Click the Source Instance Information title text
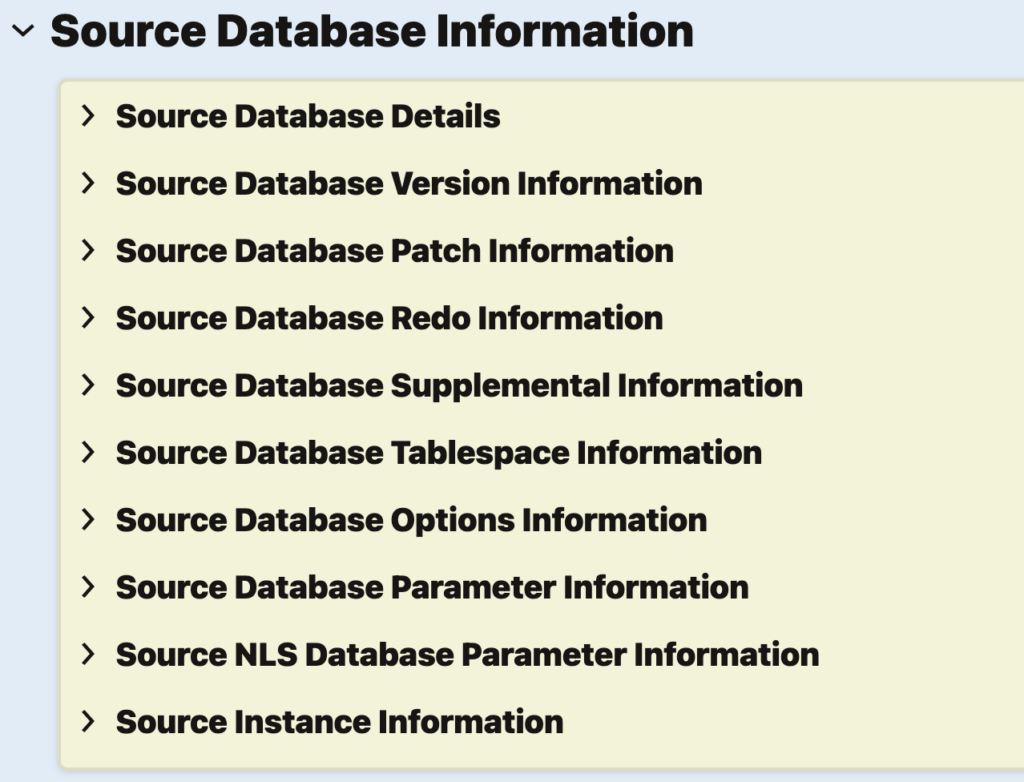Viewport: 1024px width, 782px height. [x=339, y=722]
